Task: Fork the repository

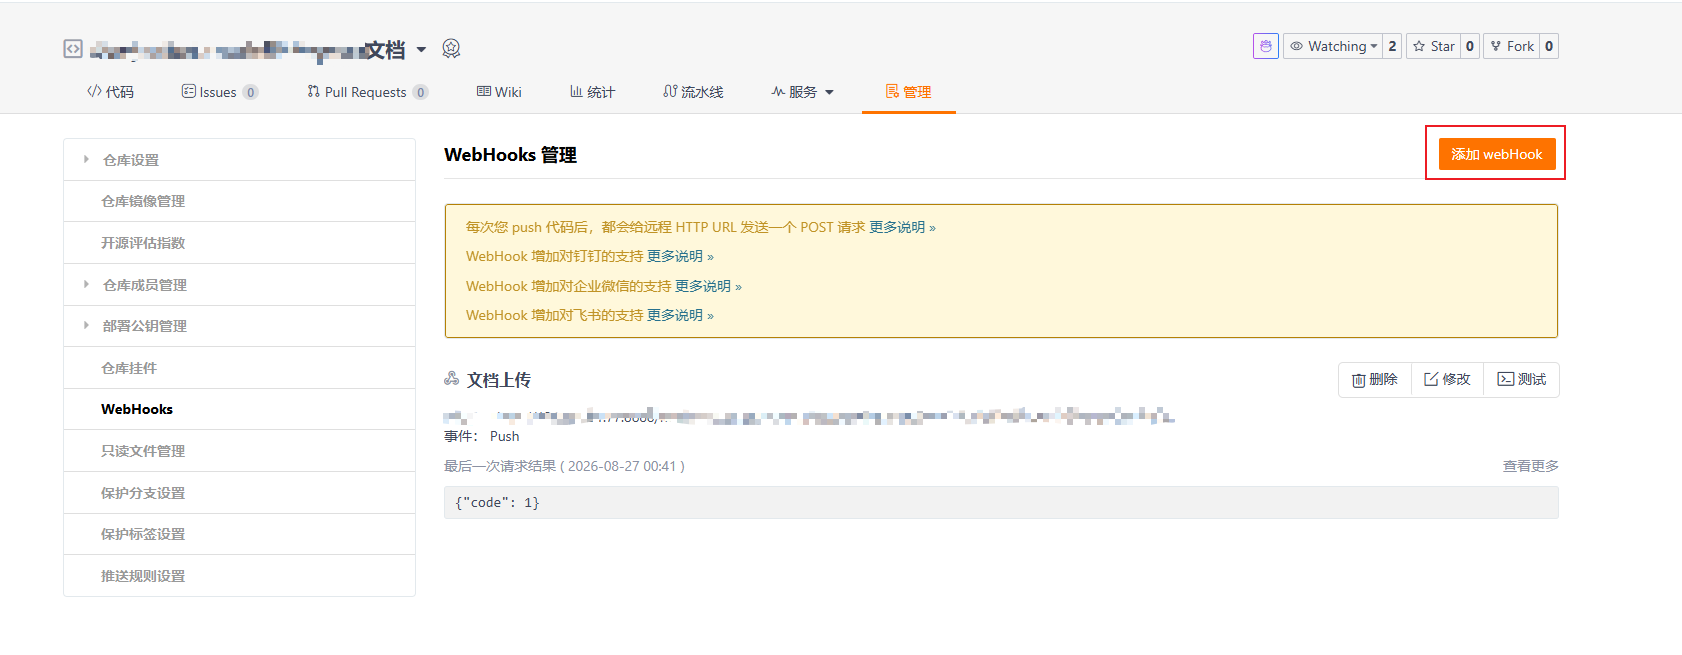Action: coord(1512,46)
